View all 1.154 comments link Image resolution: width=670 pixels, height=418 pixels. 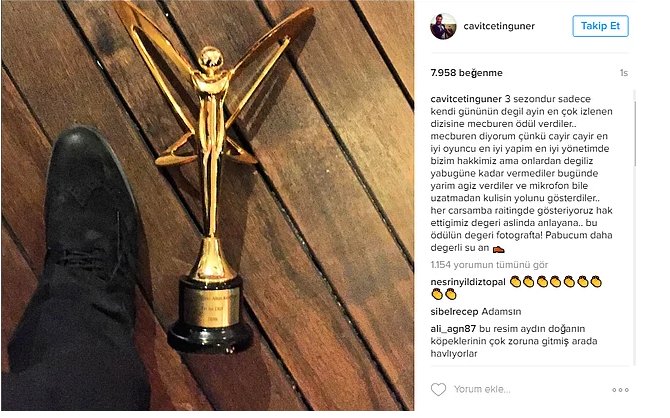coord(489,265)
